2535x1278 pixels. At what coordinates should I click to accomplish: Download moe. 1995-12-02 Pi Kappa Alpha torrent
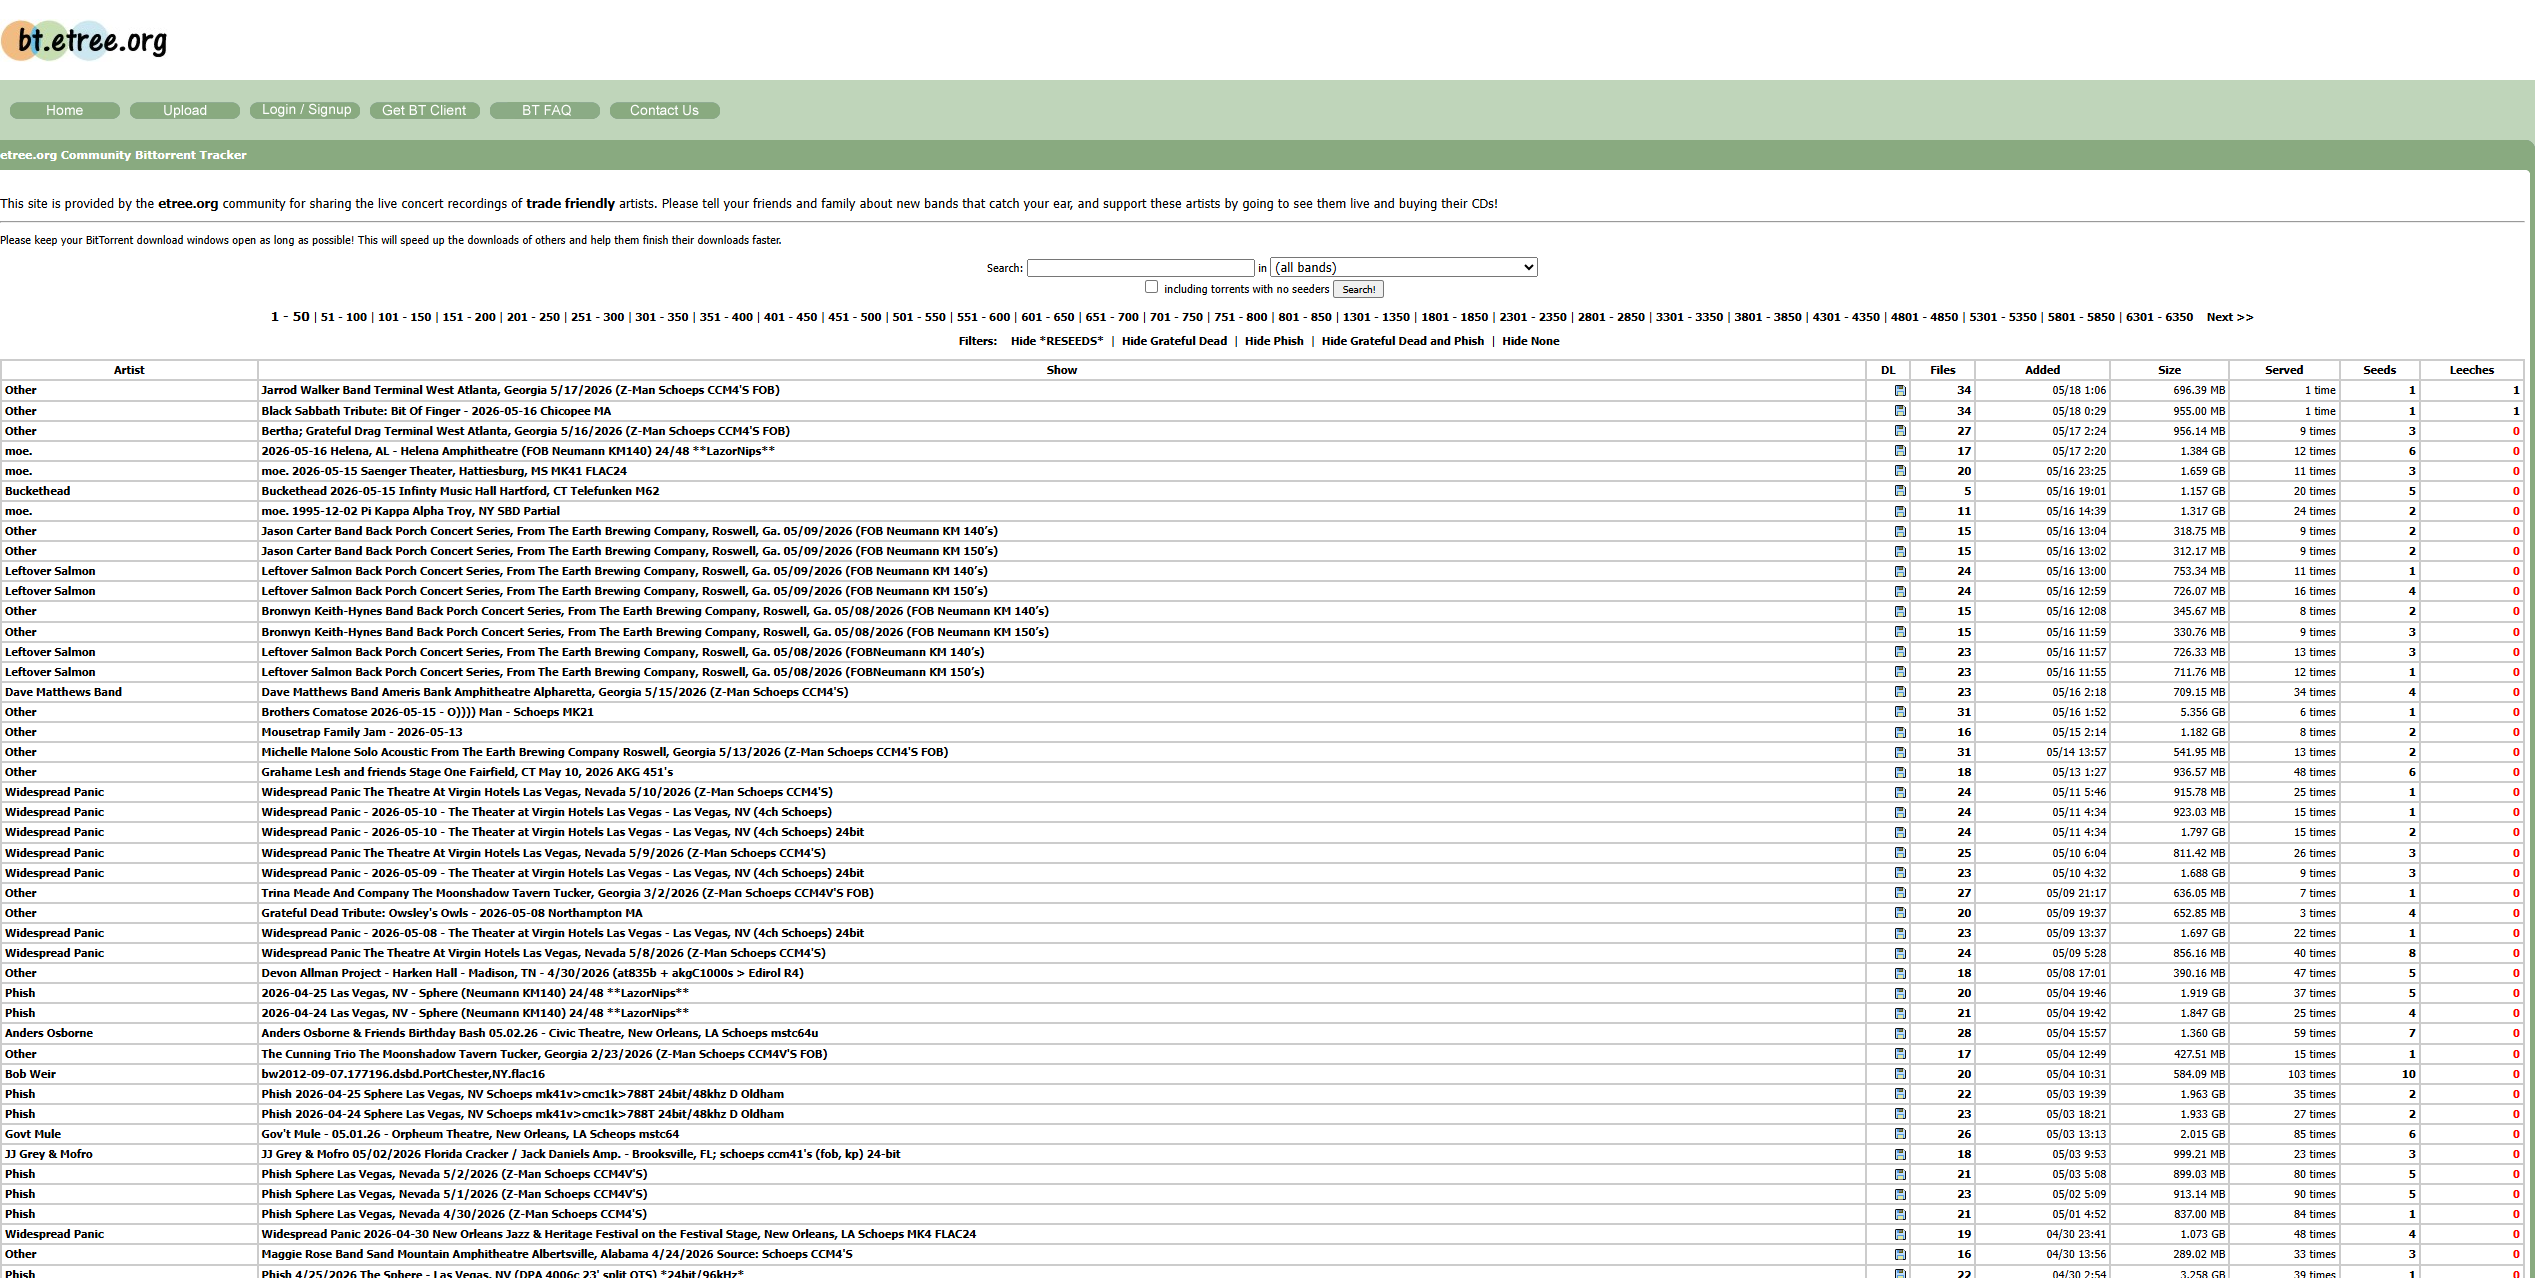pos(1900,511)
